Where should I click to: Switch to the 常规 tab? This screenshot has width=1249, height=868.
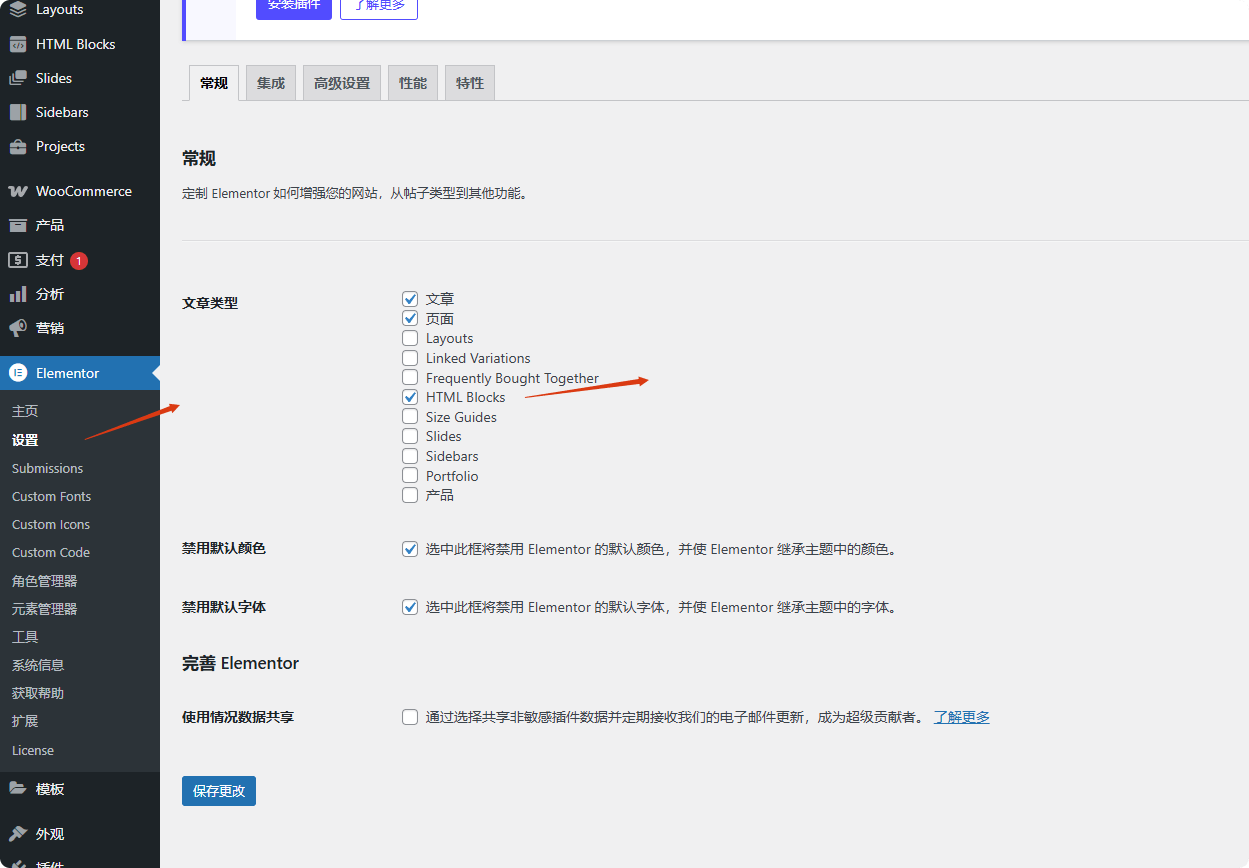click(214, 83)
